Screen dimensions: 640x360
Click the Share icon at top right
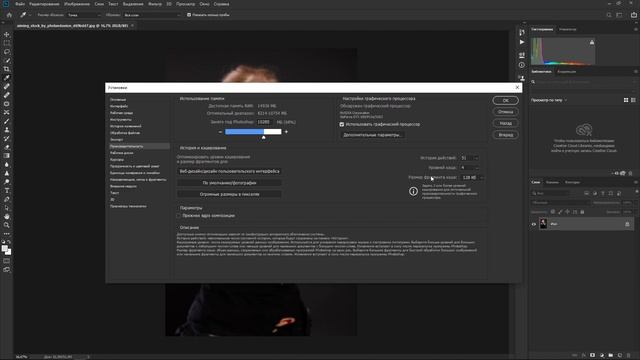633,15
